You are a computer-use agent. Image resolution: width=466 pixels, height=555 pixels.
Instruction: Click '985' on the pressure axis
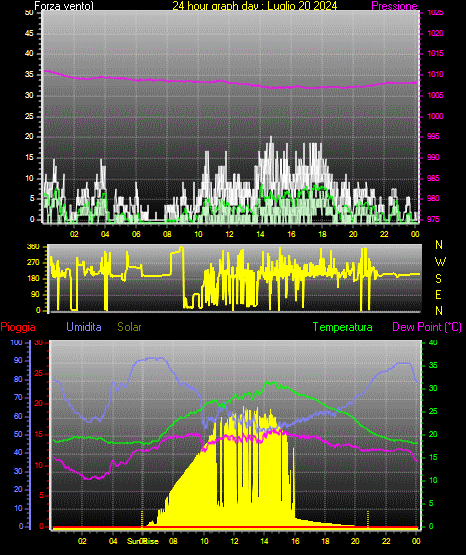tap(433, 178)
